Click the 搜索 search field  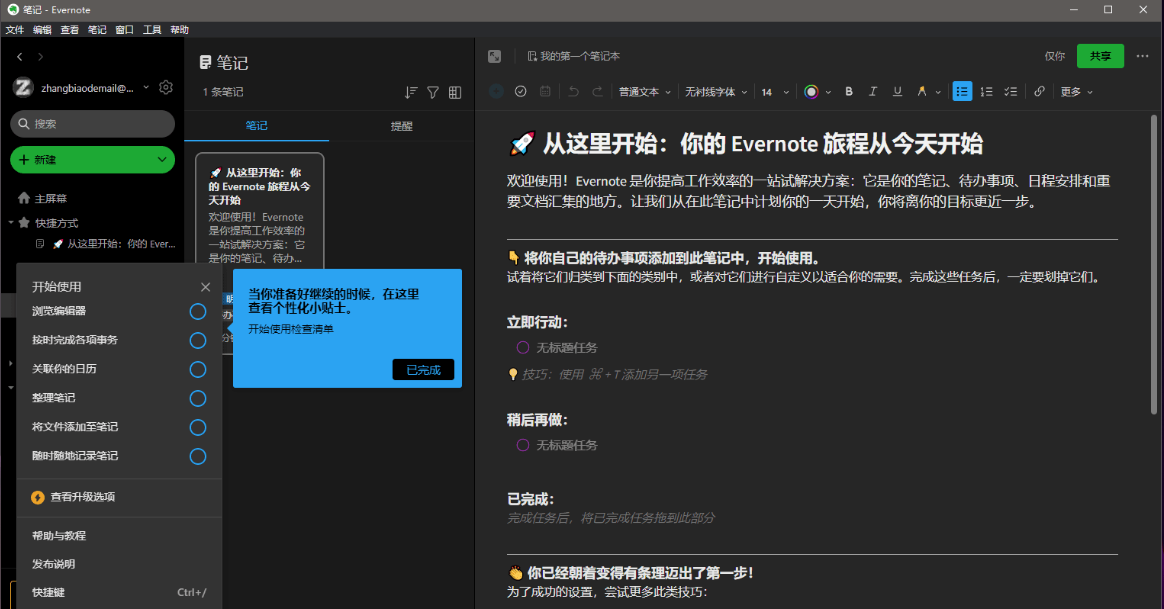pos(92,123)
